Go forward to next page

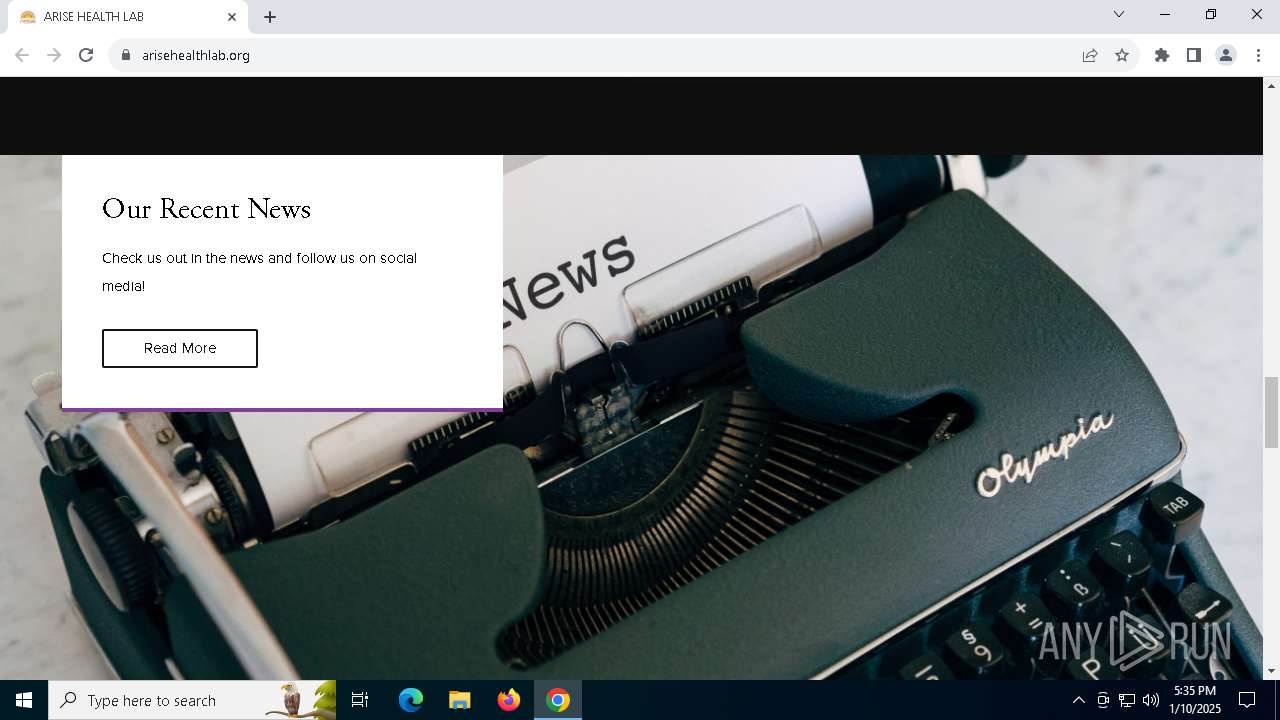54,55
